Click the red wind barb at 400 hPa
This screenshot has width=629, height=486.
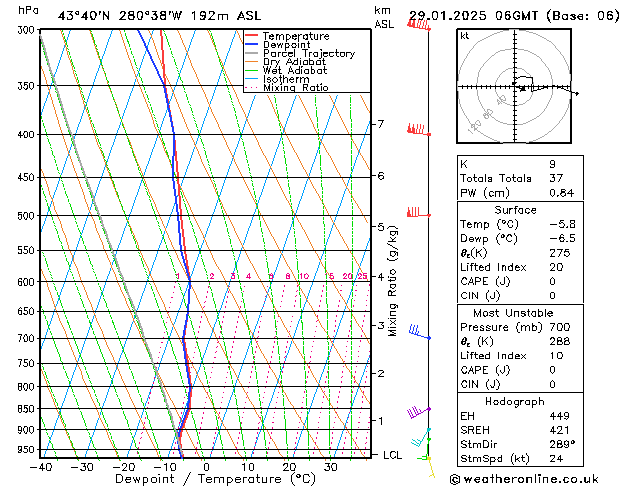coord(418,130)
